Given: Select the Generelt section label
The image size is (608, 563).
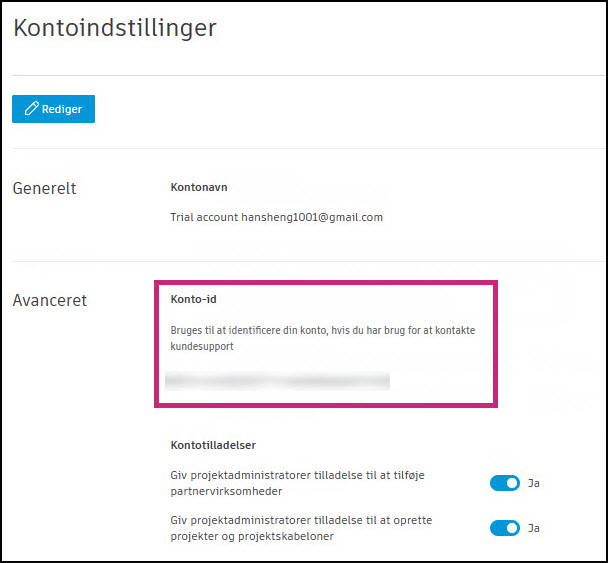Looking at the screenshot, I should point(44,187).
